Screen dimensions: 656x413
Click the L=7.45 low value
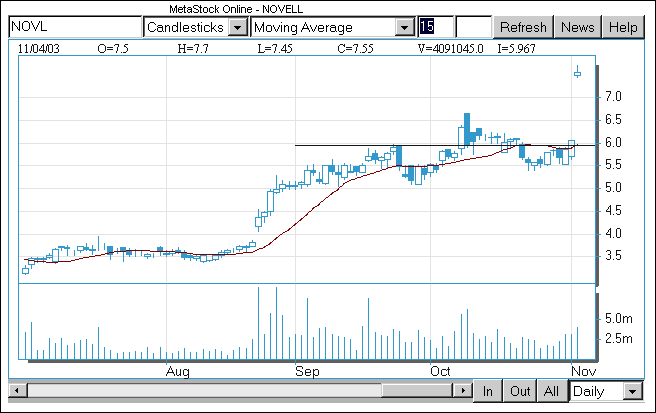pos(275,49)
